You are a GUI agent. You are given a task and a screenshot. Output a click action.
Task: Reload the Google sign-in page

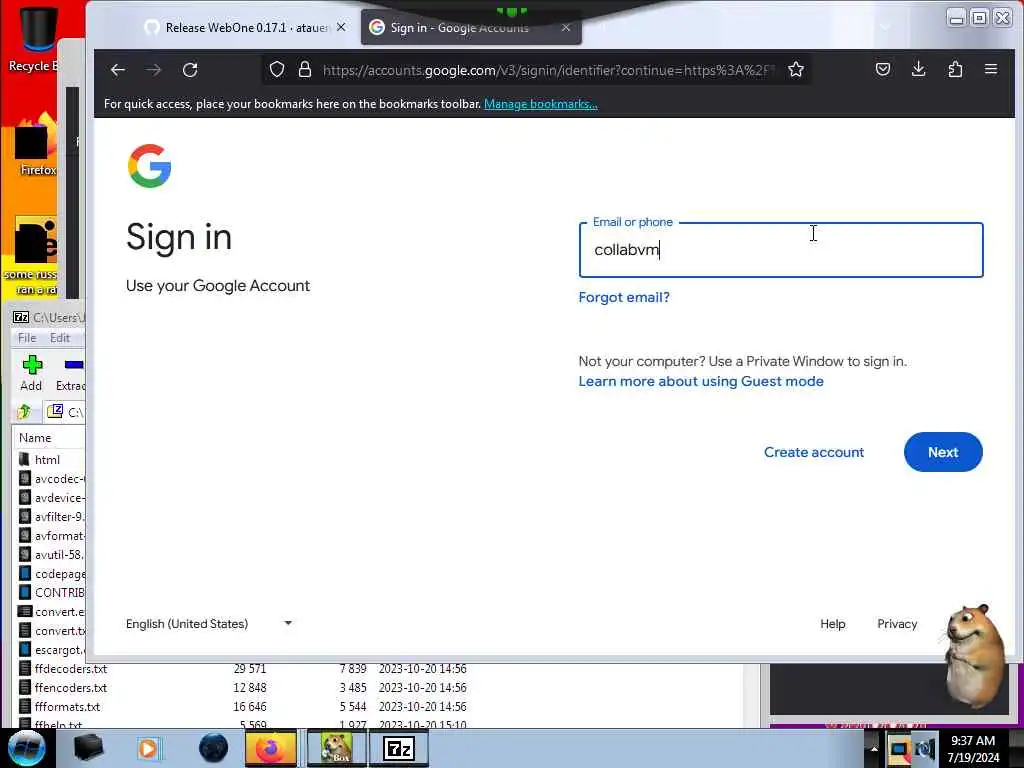point(190,70)
